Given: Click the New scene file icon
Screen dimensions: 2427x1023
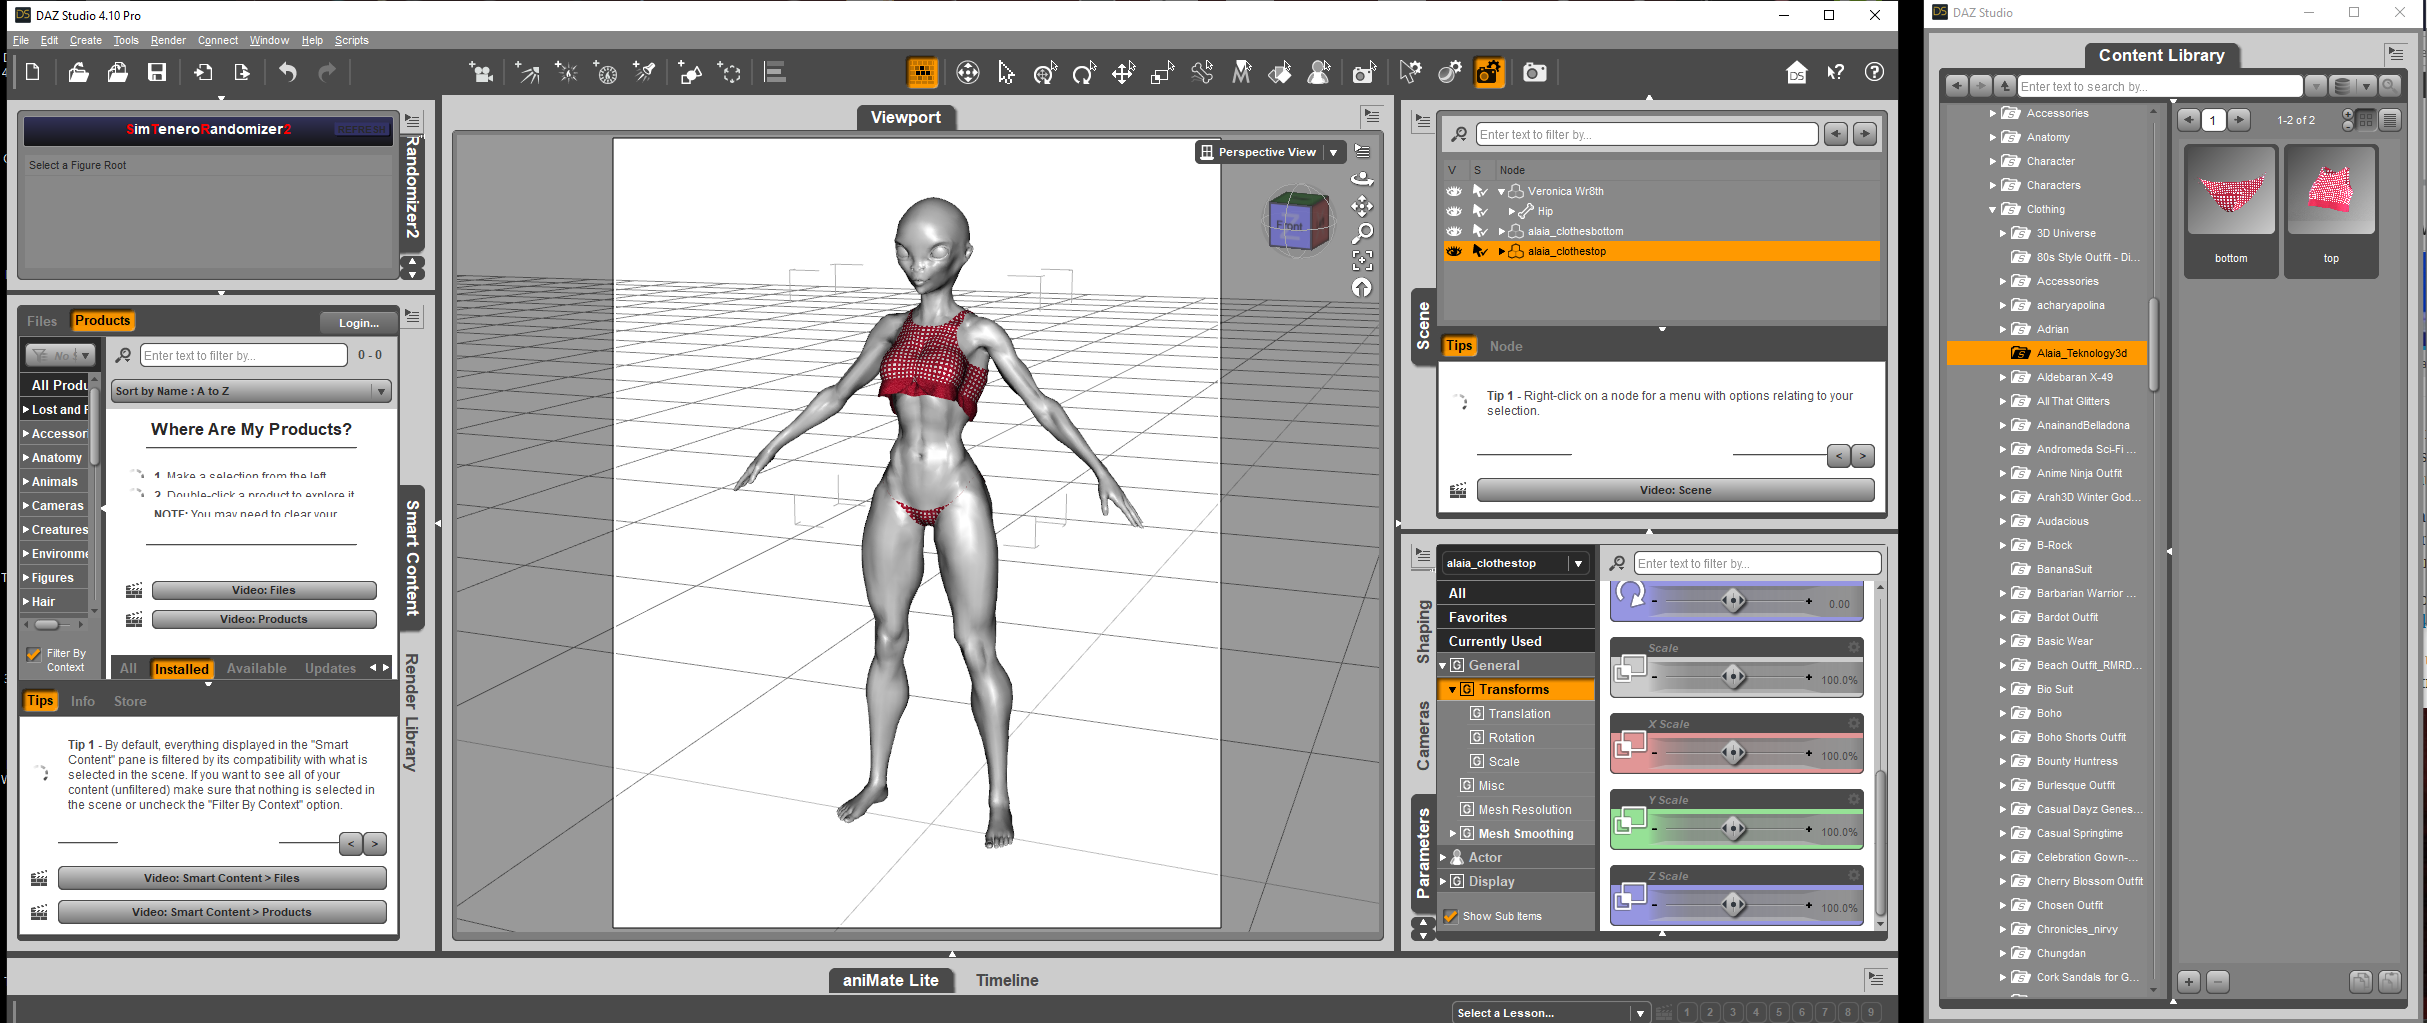Looking at the screenshot, I should [32, 72].
